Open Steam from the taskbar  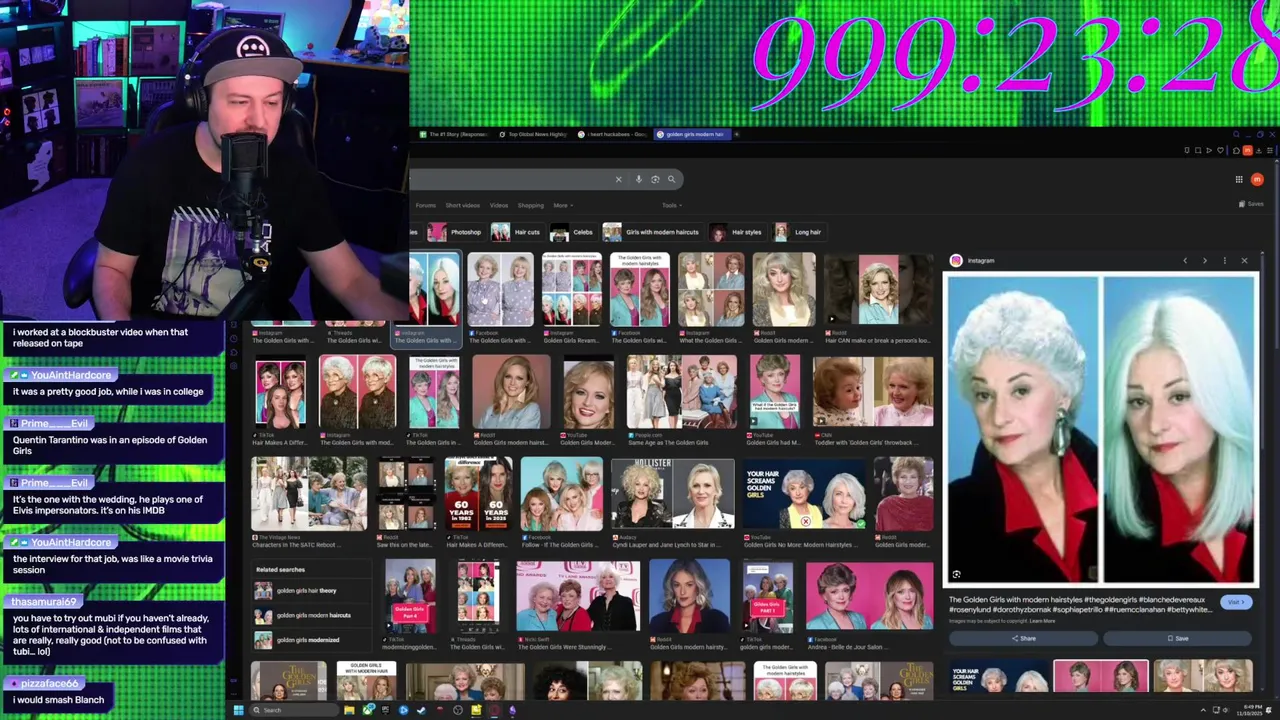pos(421,710)
